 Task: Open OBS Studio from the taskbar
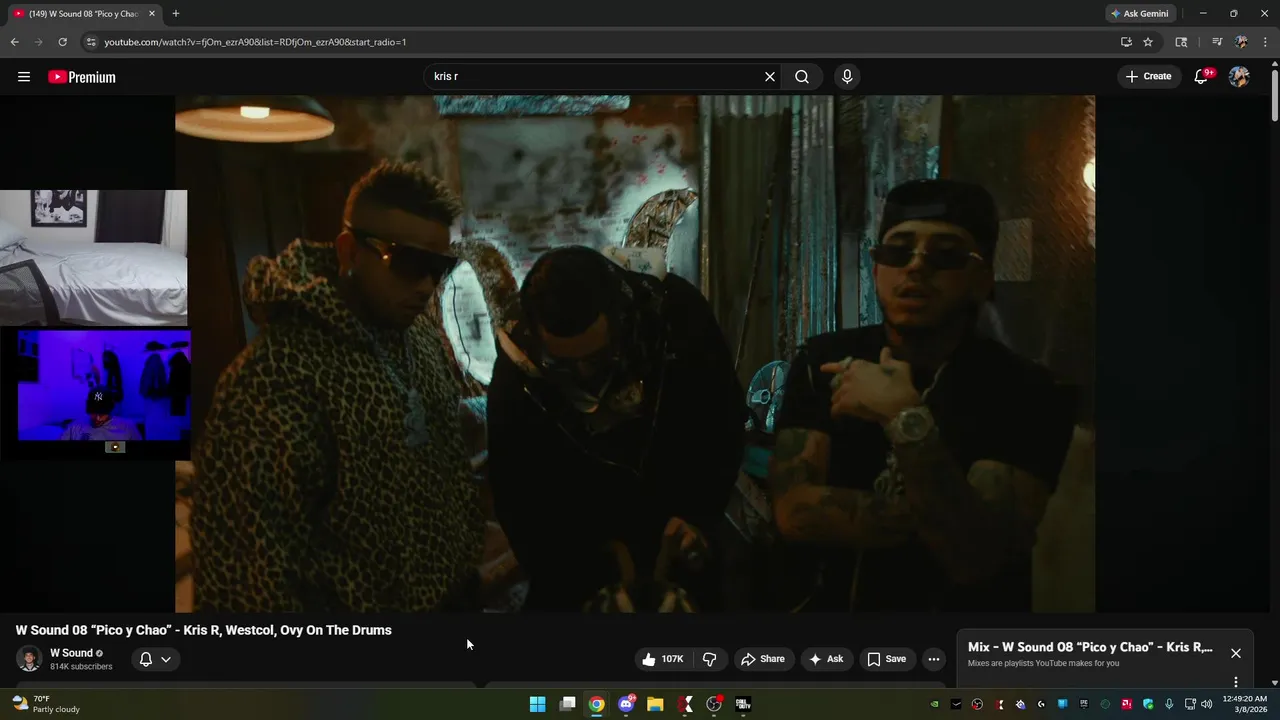[x=714, y=704]
